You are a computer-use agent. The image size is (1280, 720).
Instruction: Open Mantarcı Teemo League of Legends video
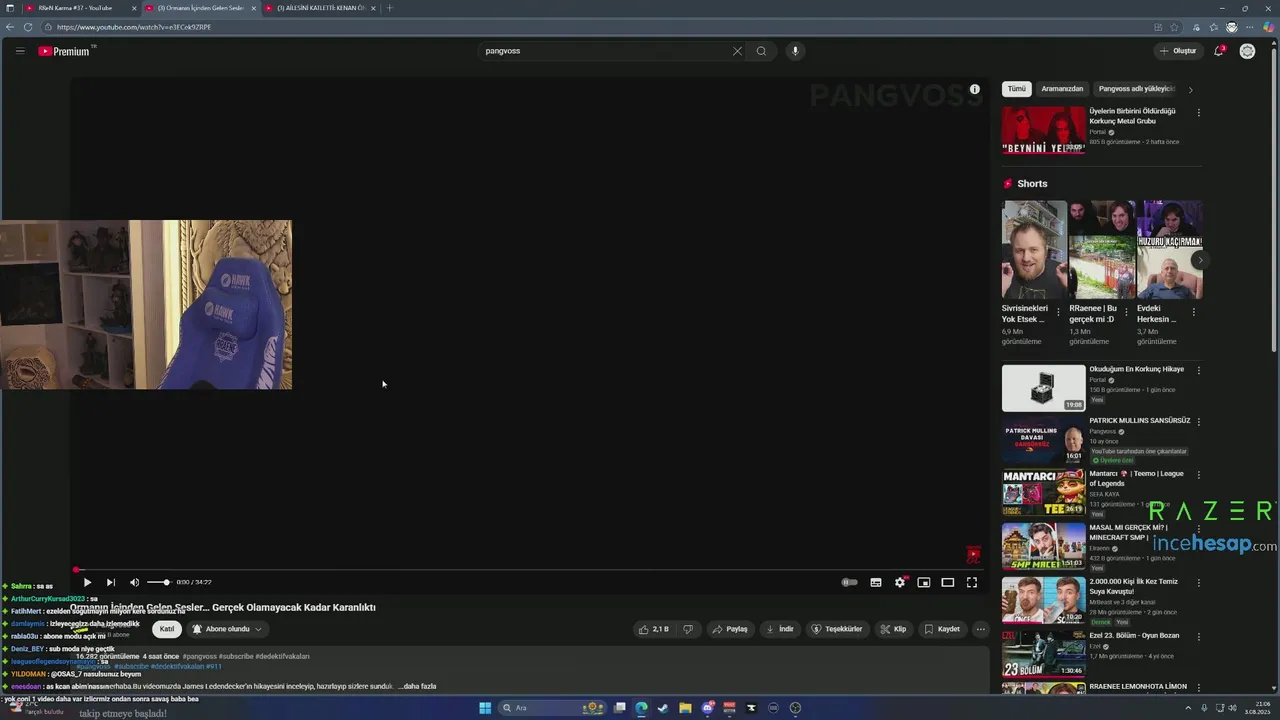coord(1043,492)
